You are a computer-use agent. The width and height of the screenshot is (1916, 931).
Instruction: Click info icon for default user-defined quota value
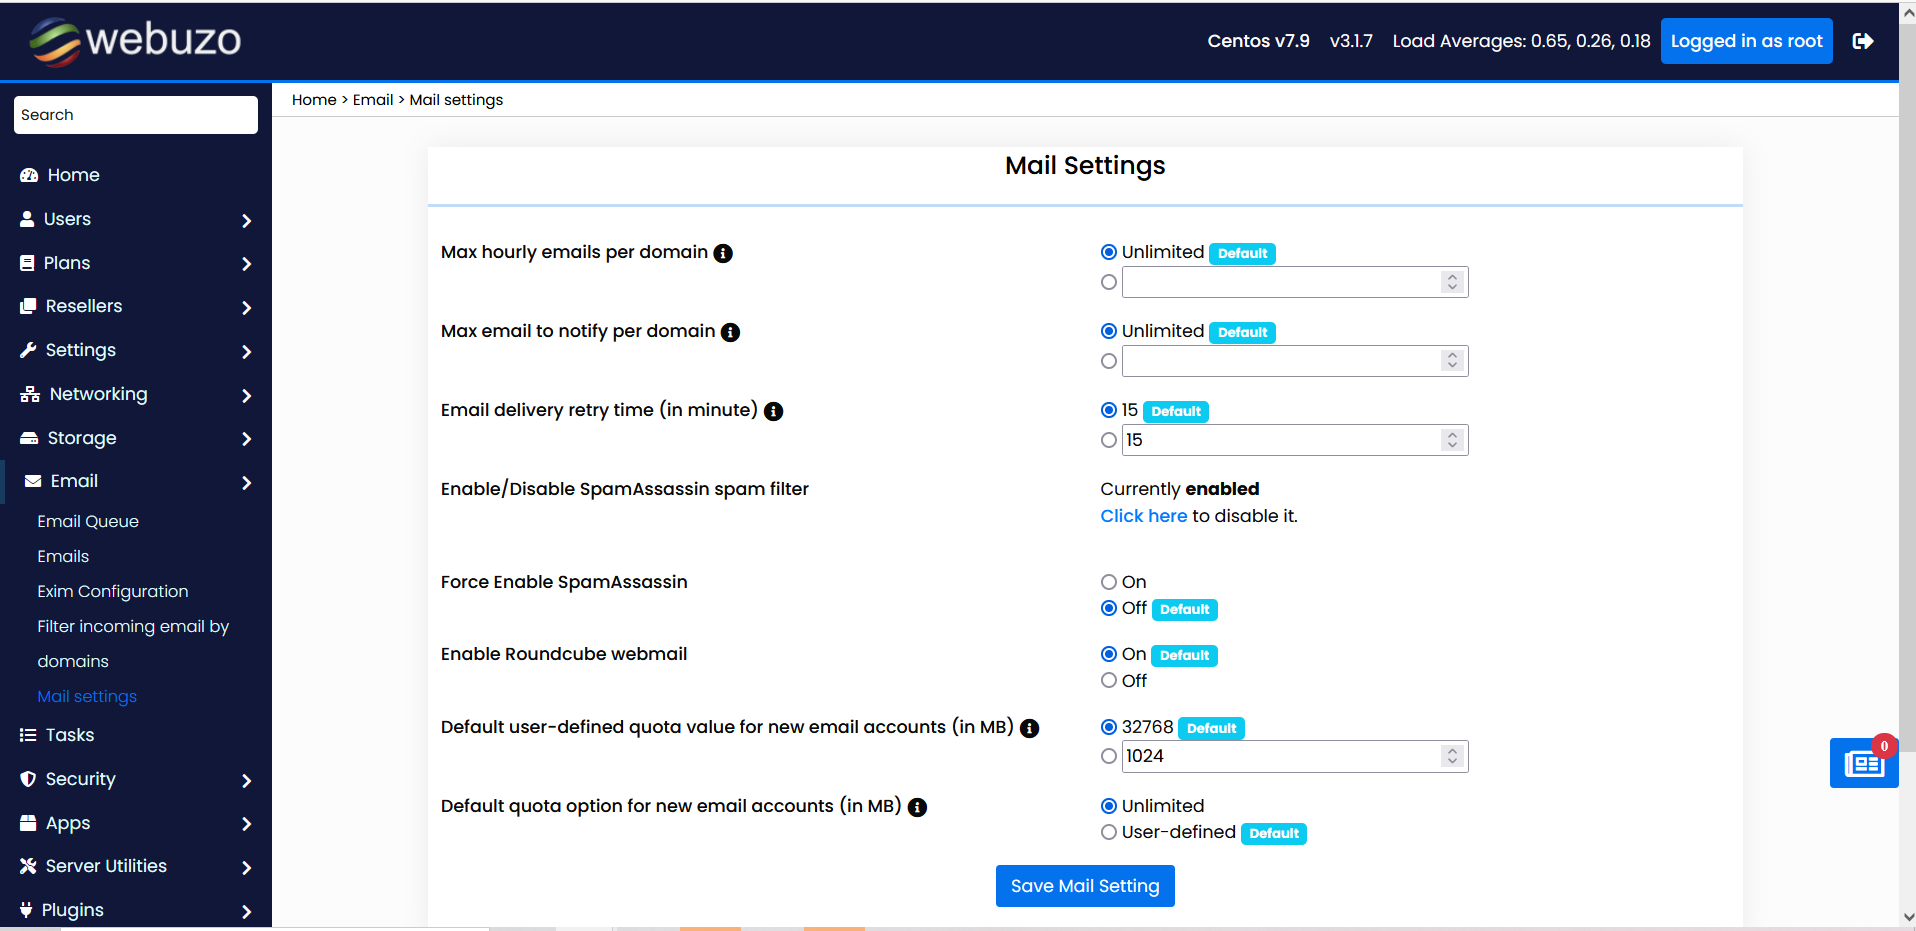coord(1030,728)
